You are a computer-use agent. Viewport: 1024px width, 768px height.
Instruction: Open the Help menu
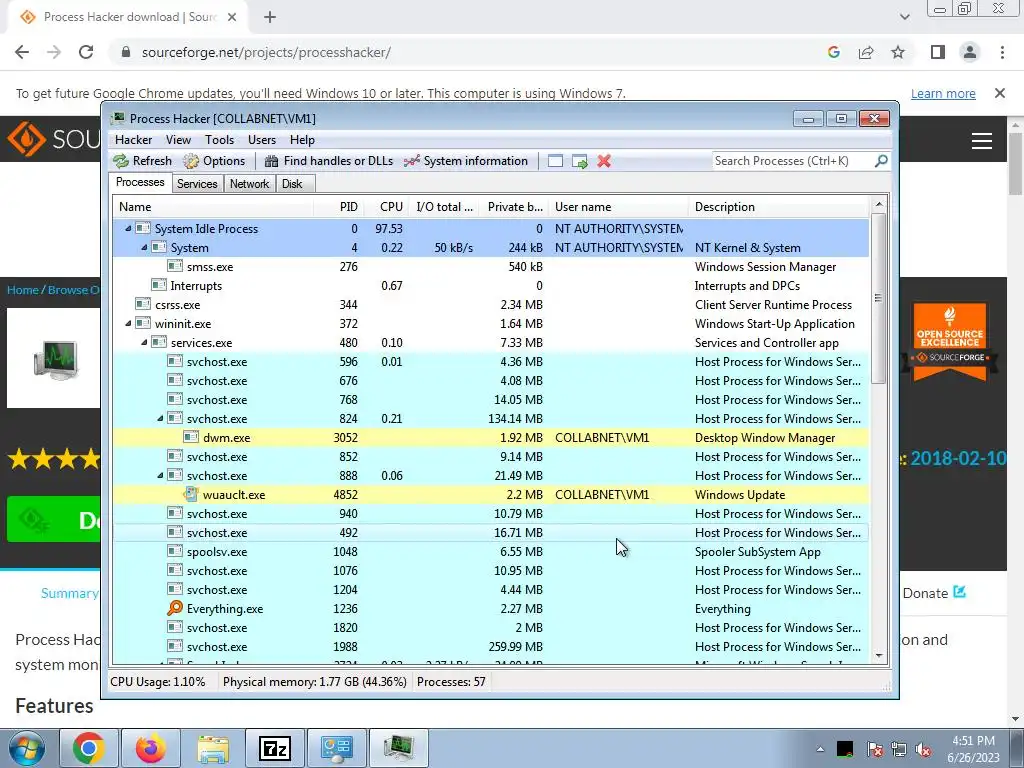[x=302, y=140]
